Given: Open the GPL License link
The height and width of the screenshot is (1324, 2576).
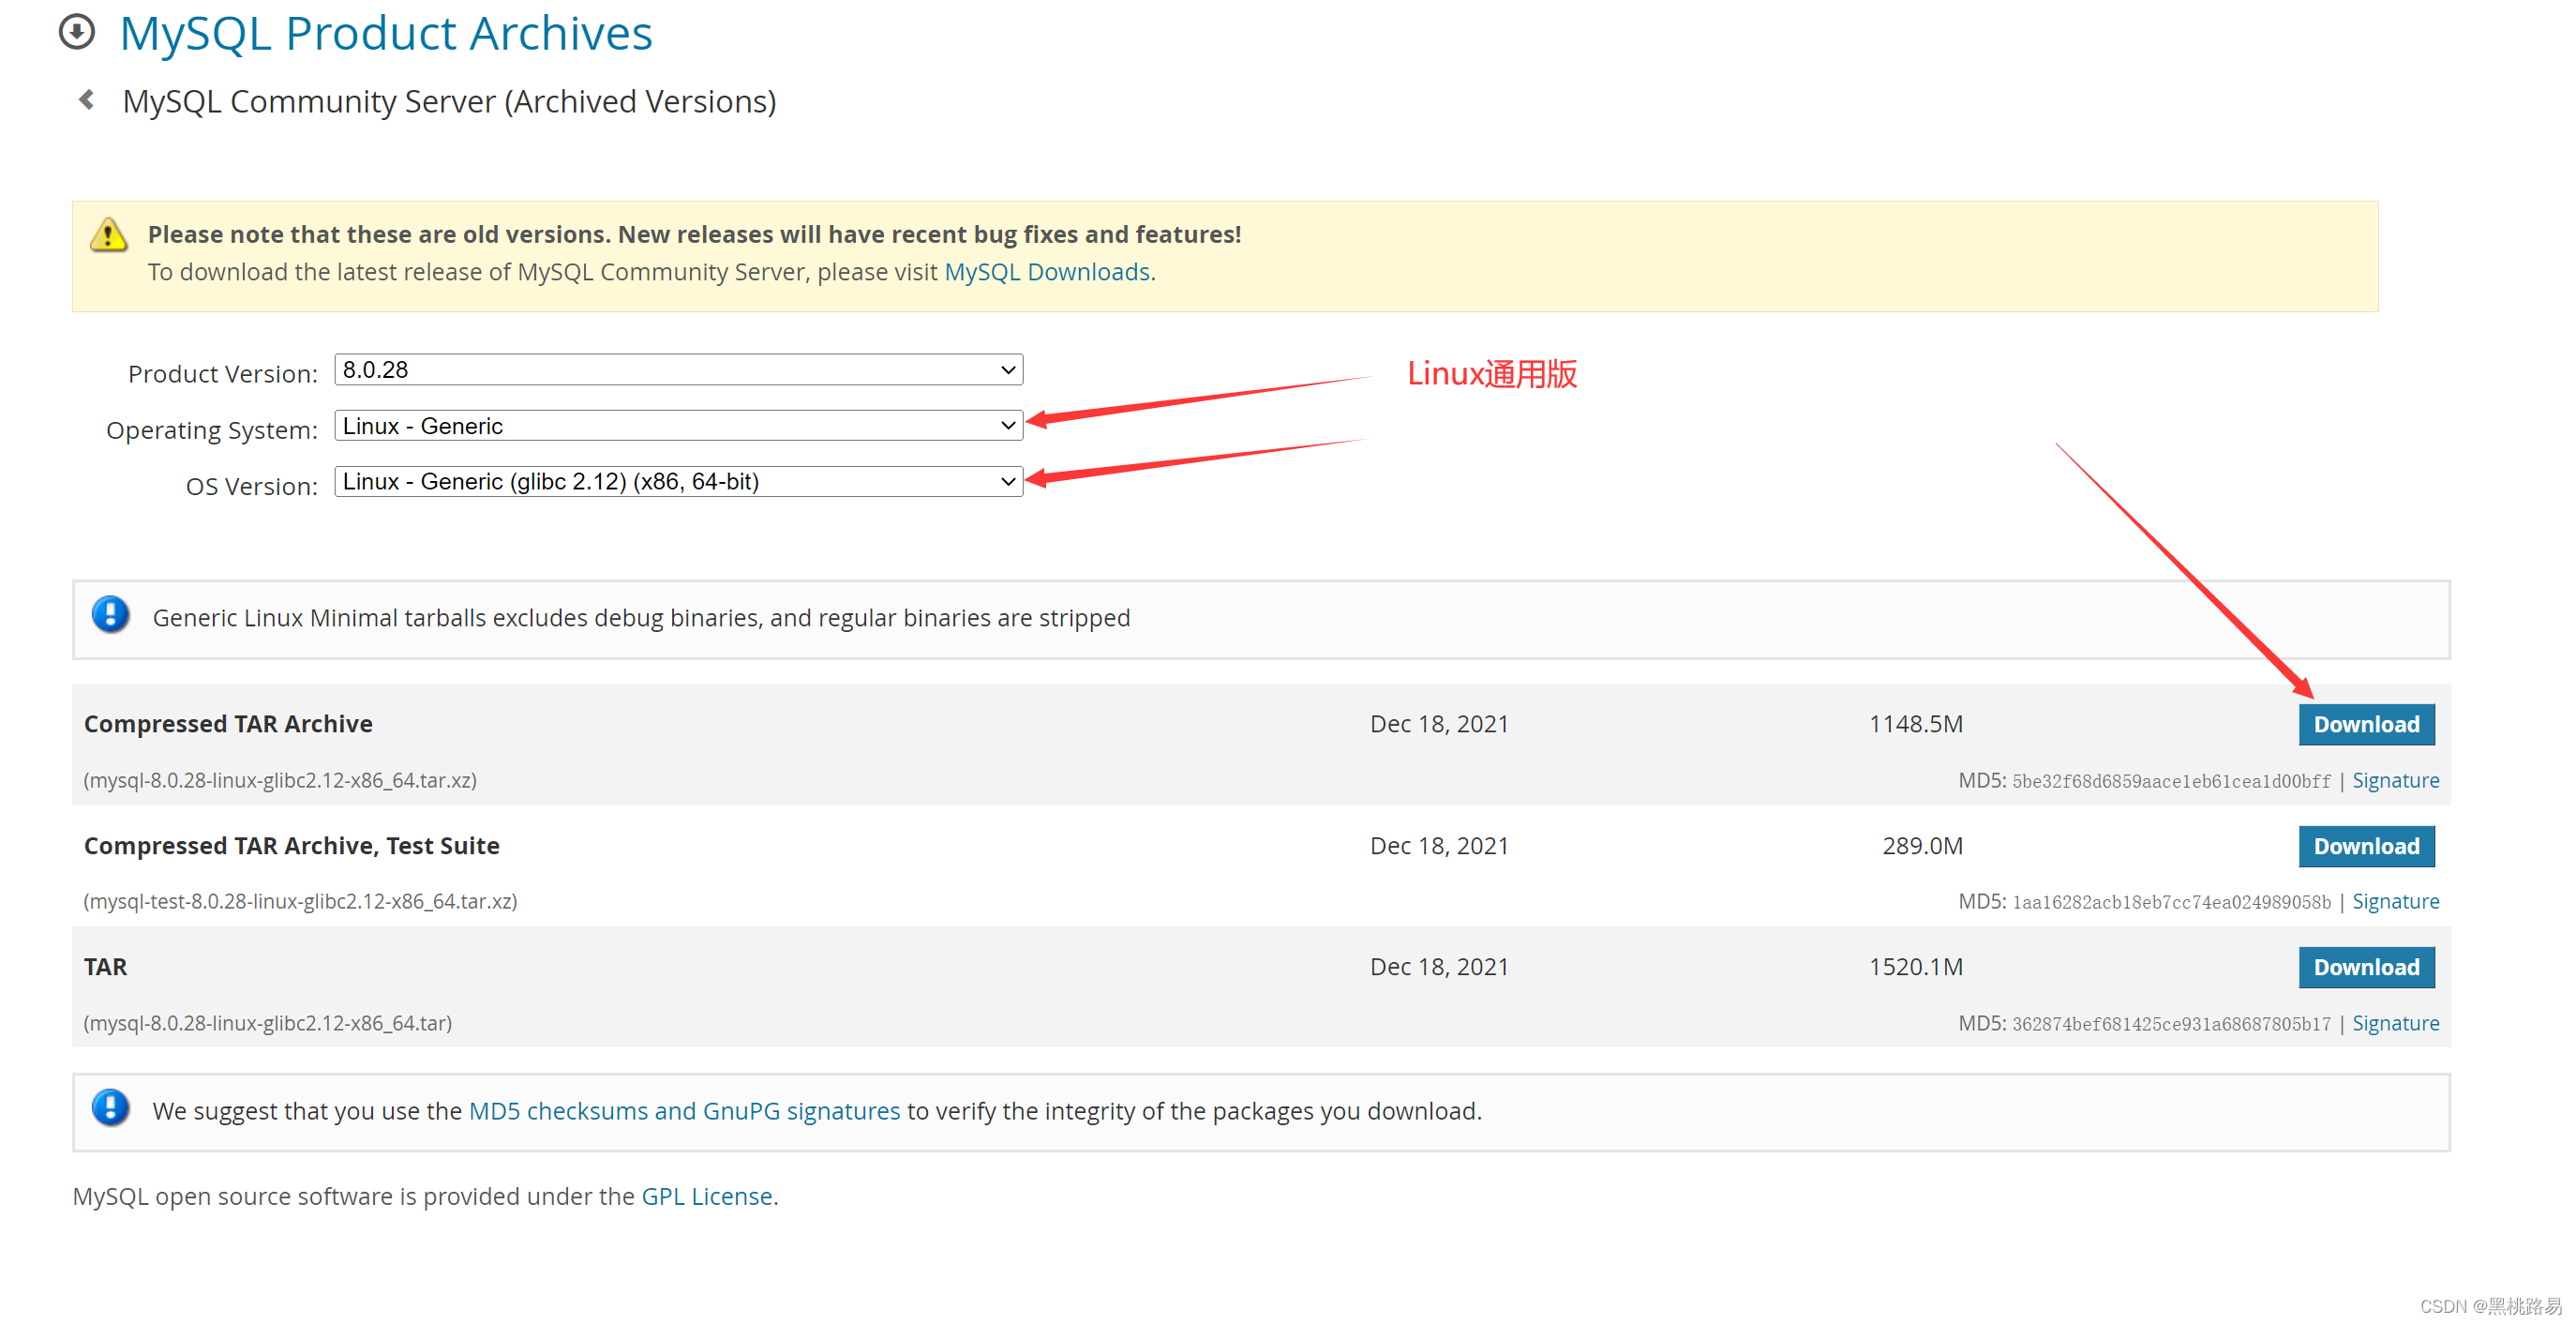Looking at the screenshot, I should click(707, 1196).
